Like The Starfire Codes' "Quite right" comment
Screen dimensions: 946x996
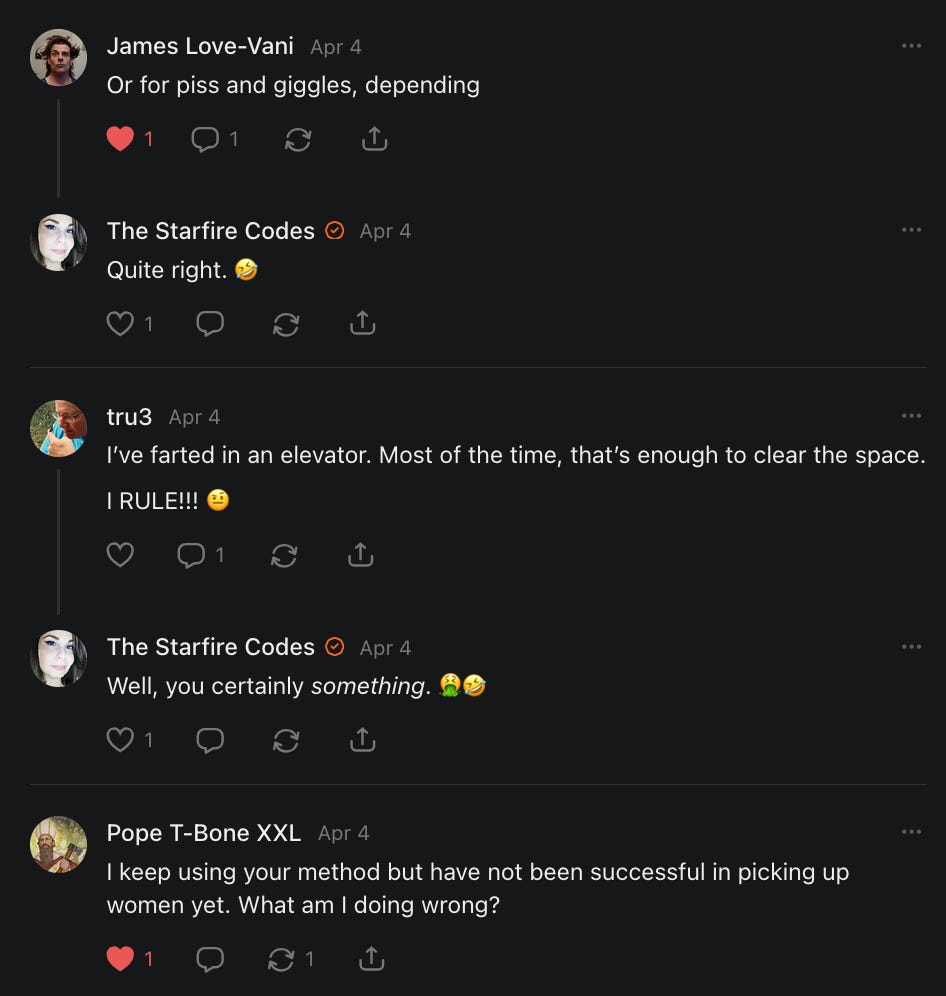click(120, 324)
